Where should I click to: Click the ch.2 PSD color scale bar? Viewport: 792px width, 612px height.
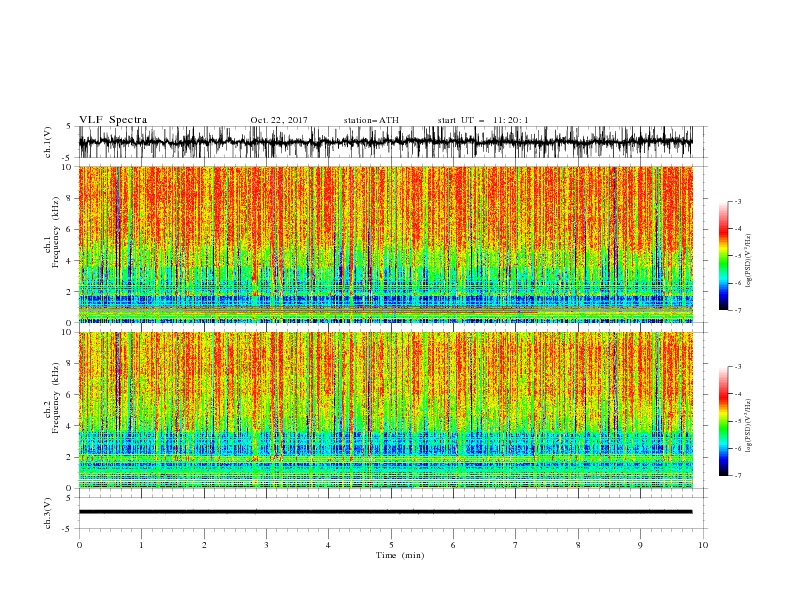click(723, 421)
